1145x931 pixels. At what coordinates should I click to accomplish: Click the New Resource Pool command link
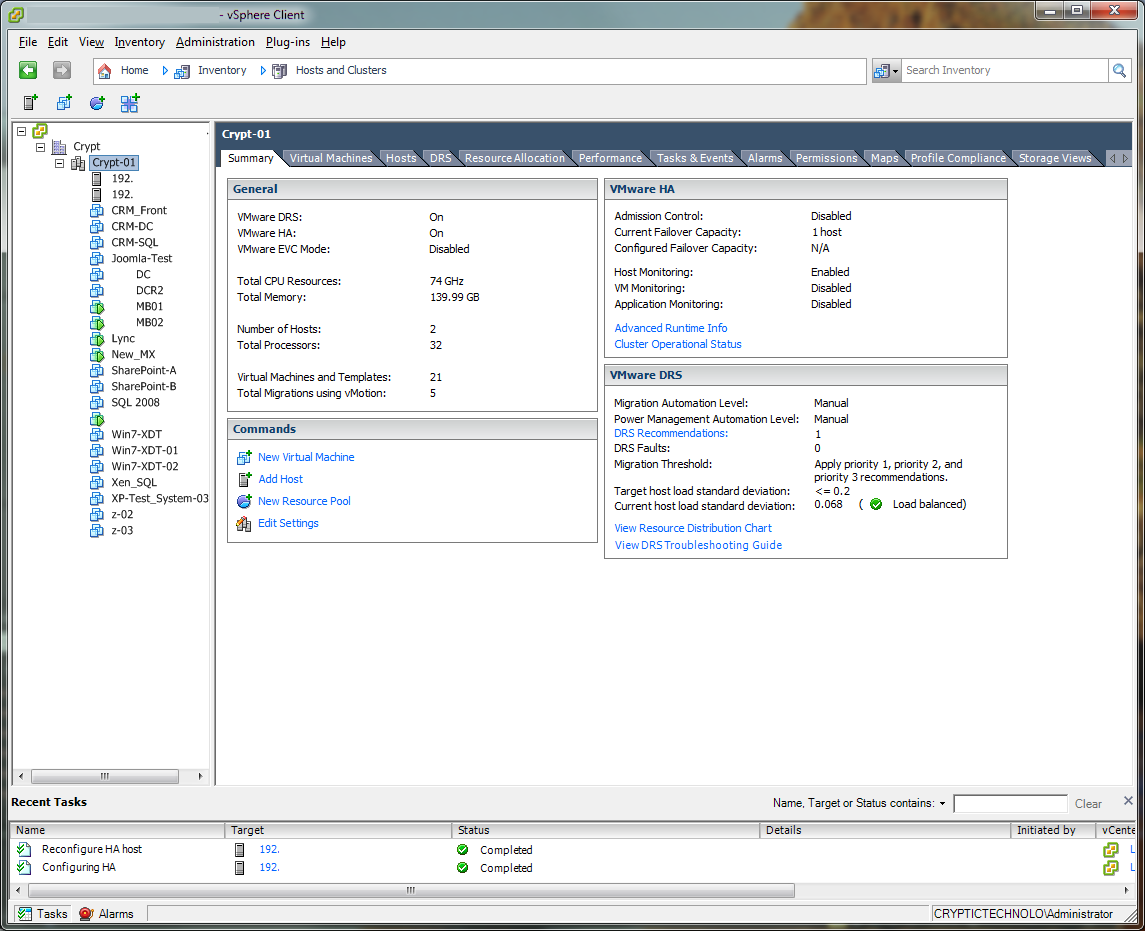click(x=304, y=501)
